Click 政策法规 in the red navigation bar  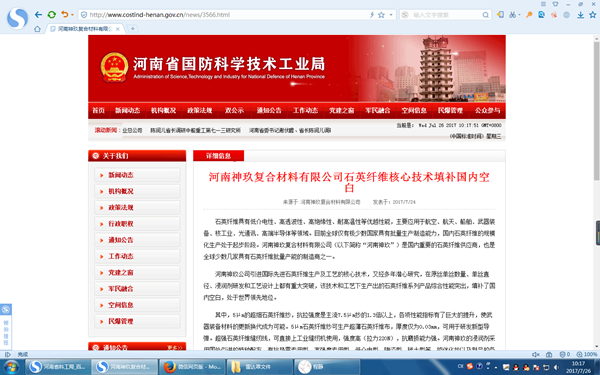tap(199, 111)
